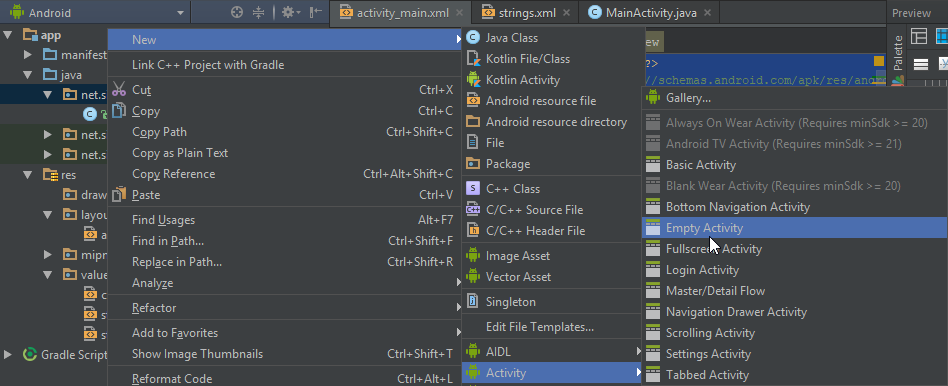The width and height of the screenshot is (948, 386).
Task: Collapse the res folder arrow
Action: coord(28,175)
